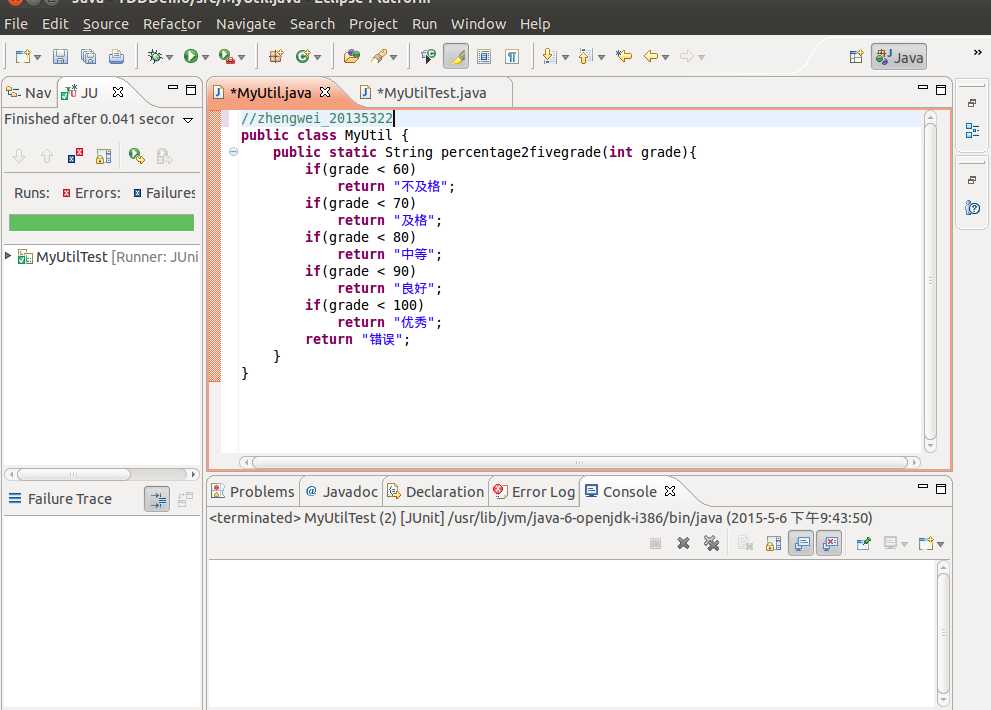Open dropdown next to External Tools icon
The height and width of the screenshot is (710, 991).
(x=241, y=58)
